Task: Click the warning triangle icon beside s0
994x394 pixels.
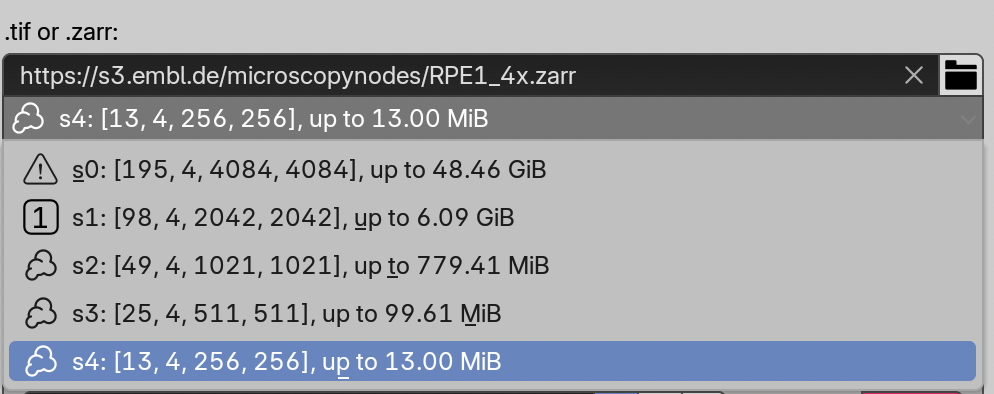Action: click(x=41, y=170)
